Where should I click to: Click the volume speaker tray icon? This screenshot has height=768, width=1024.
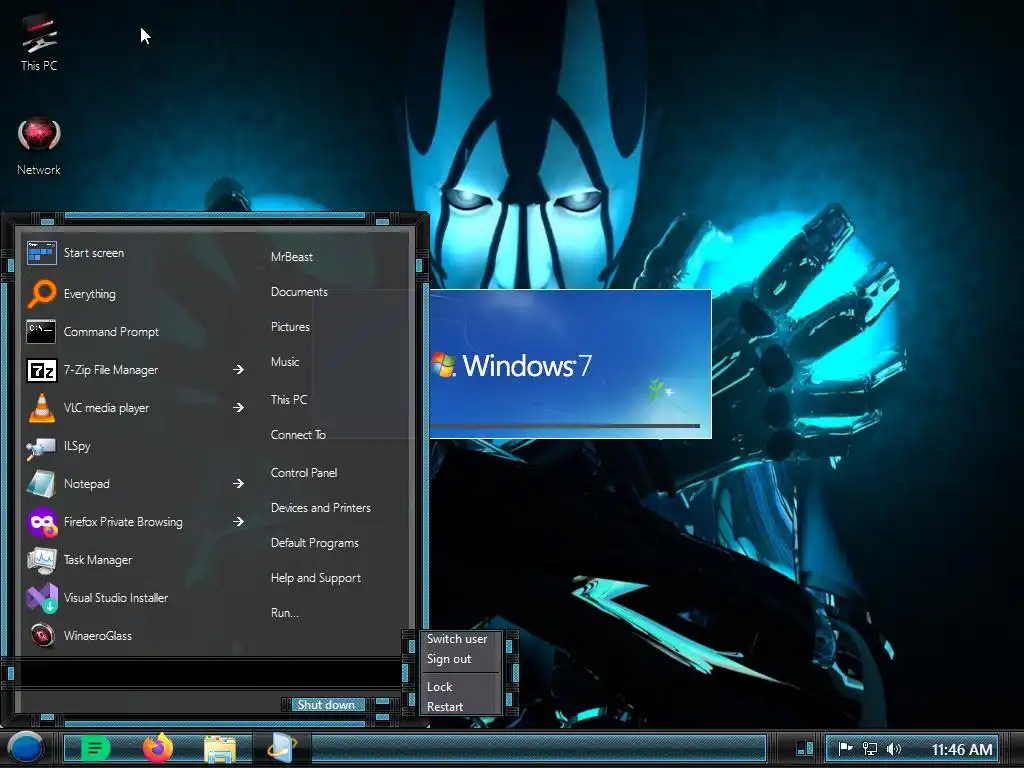(894, 748)
